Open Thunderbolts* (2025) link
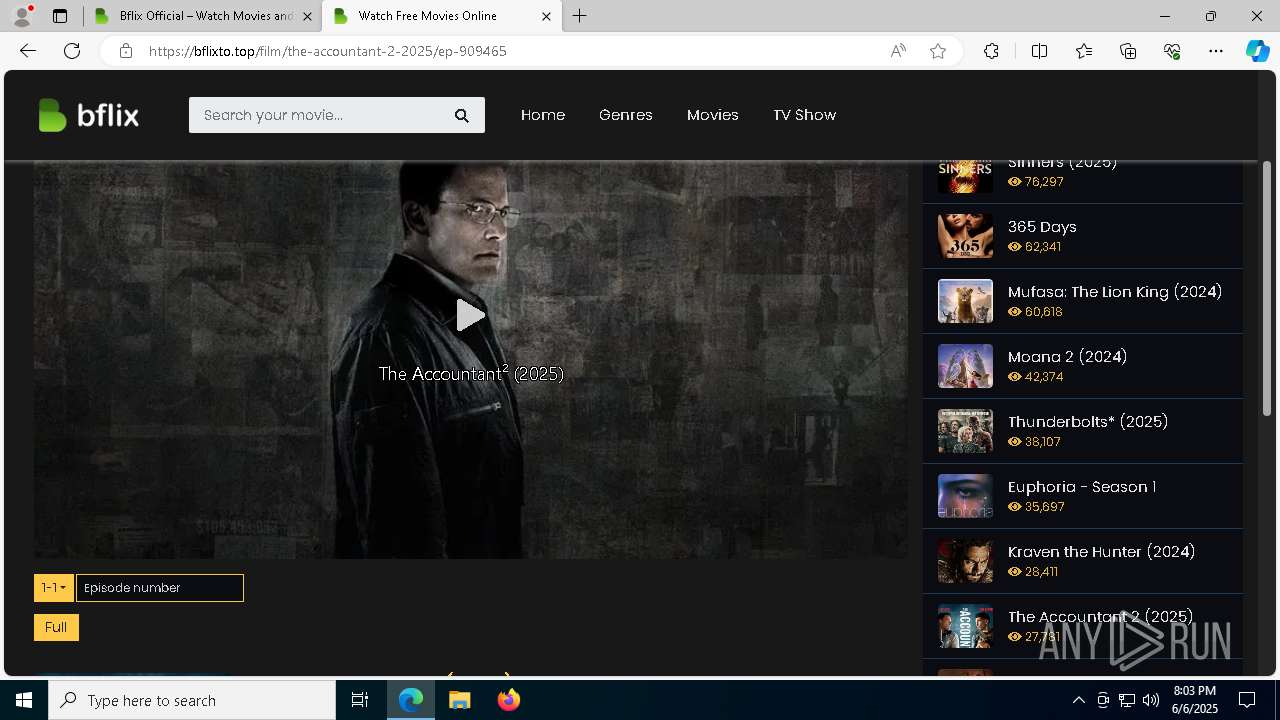The width and height of the screenshot is (1280, 720). coord(1088,422)
